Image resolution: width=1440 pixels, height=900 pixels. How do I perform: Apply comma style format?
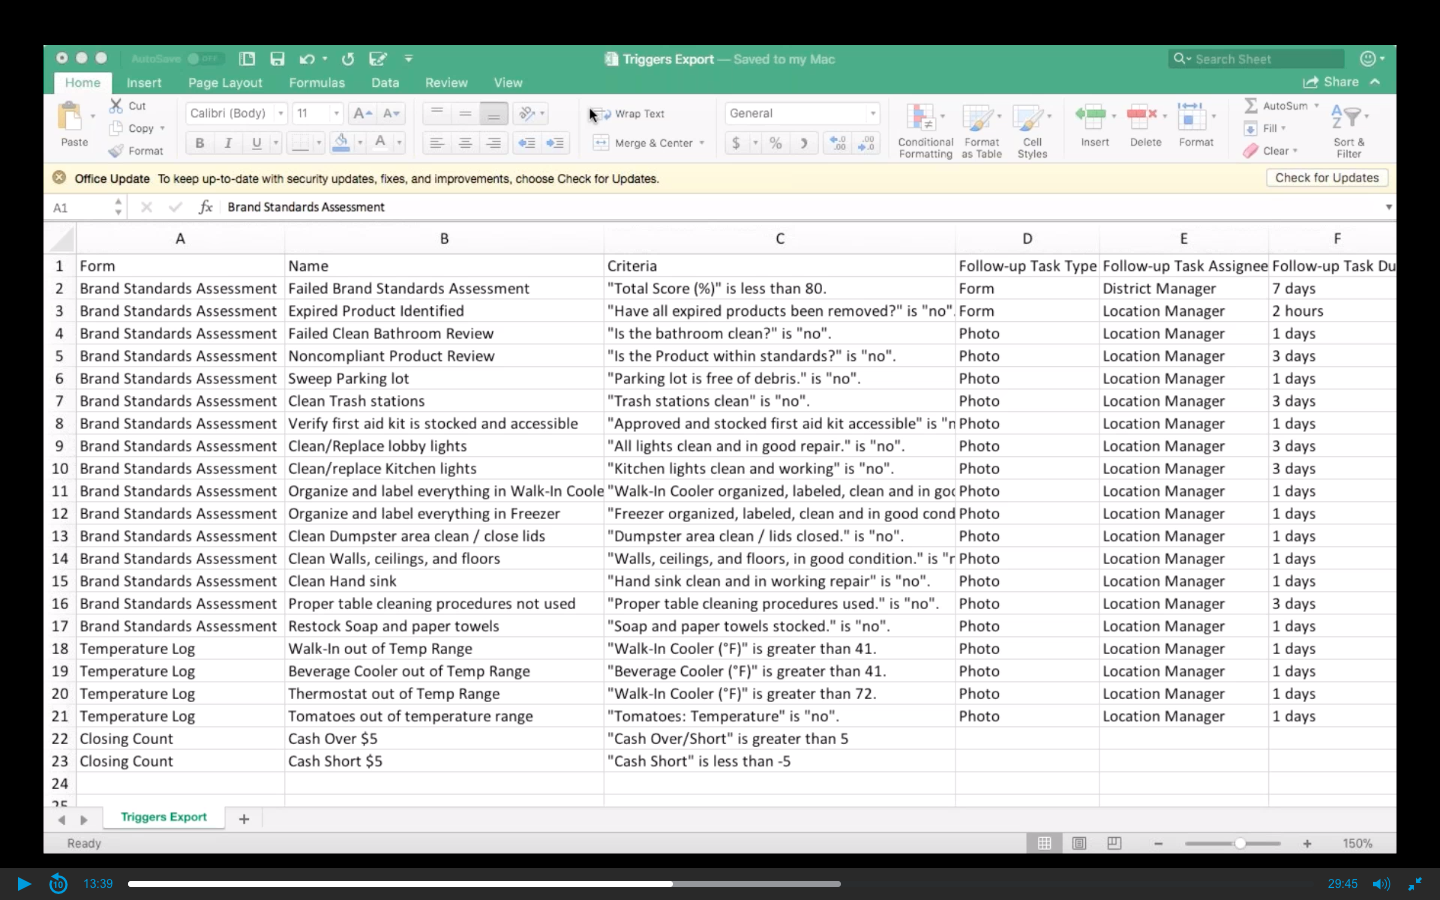coord(804,143)
